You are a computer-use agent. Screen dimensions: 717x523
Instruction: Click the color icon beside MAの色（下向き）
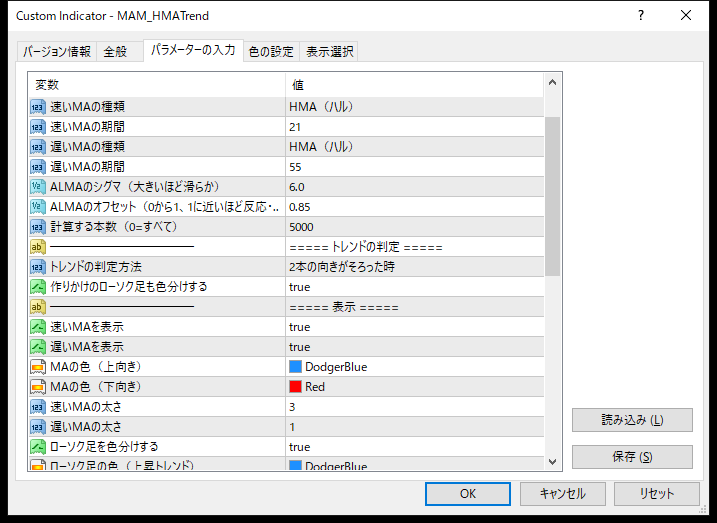point(38,387)
